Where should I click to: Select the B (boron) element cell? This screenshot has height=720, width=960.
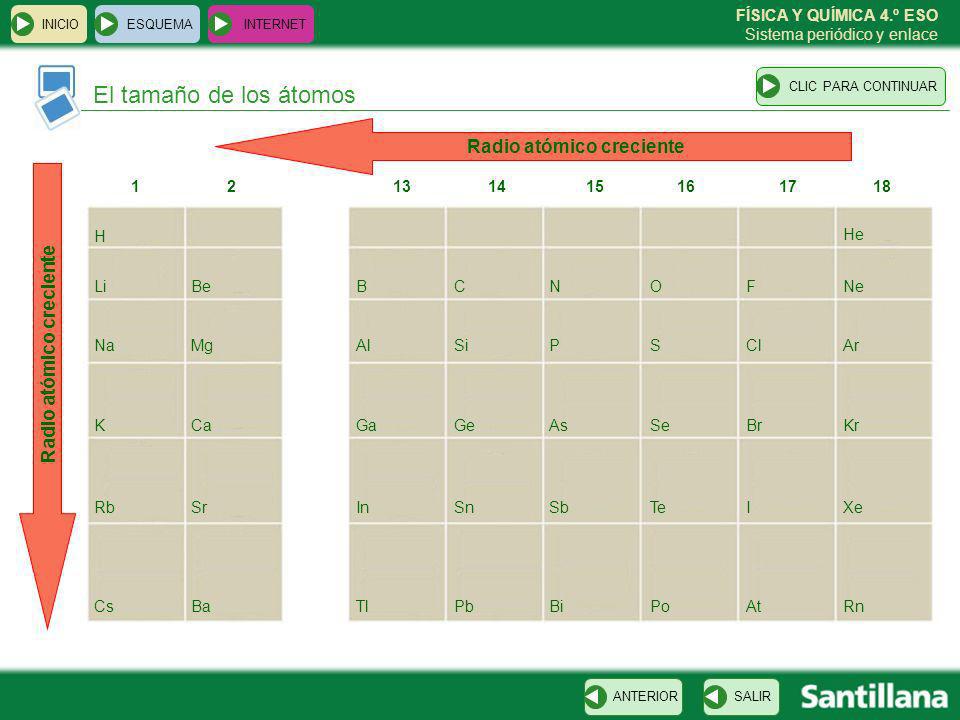(397, 274)
